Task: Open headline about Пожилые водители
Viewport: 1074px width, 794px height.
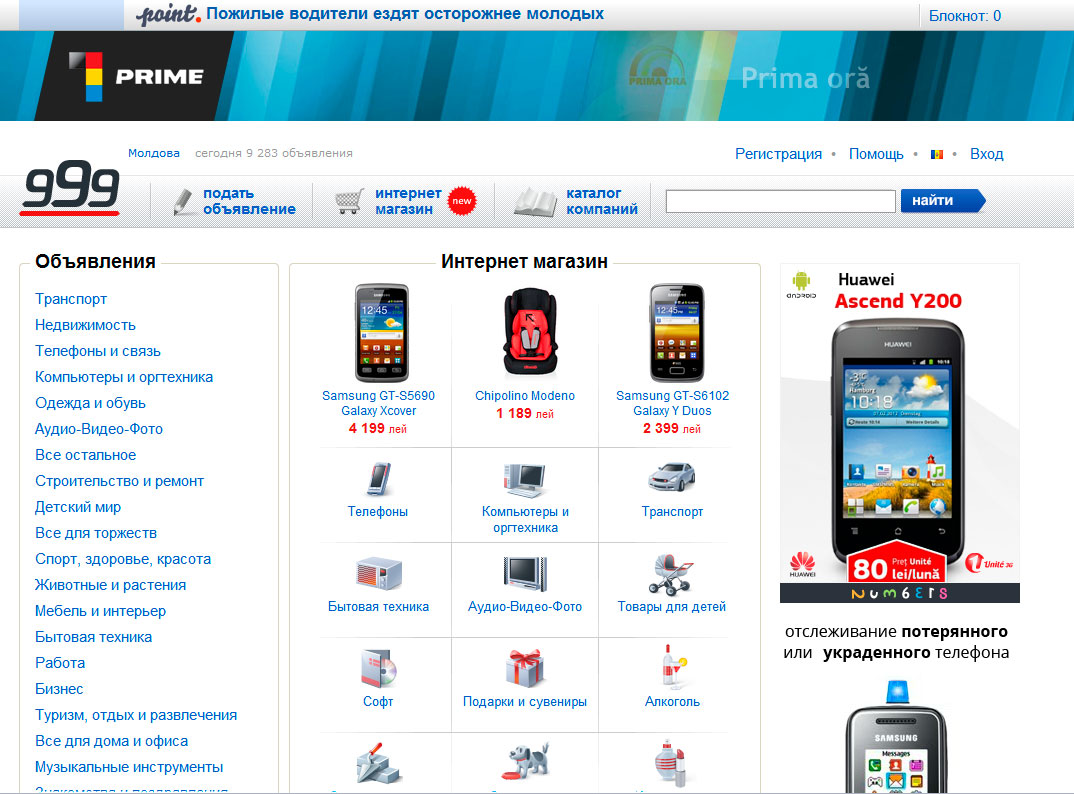Action: (x=405, y=14)
